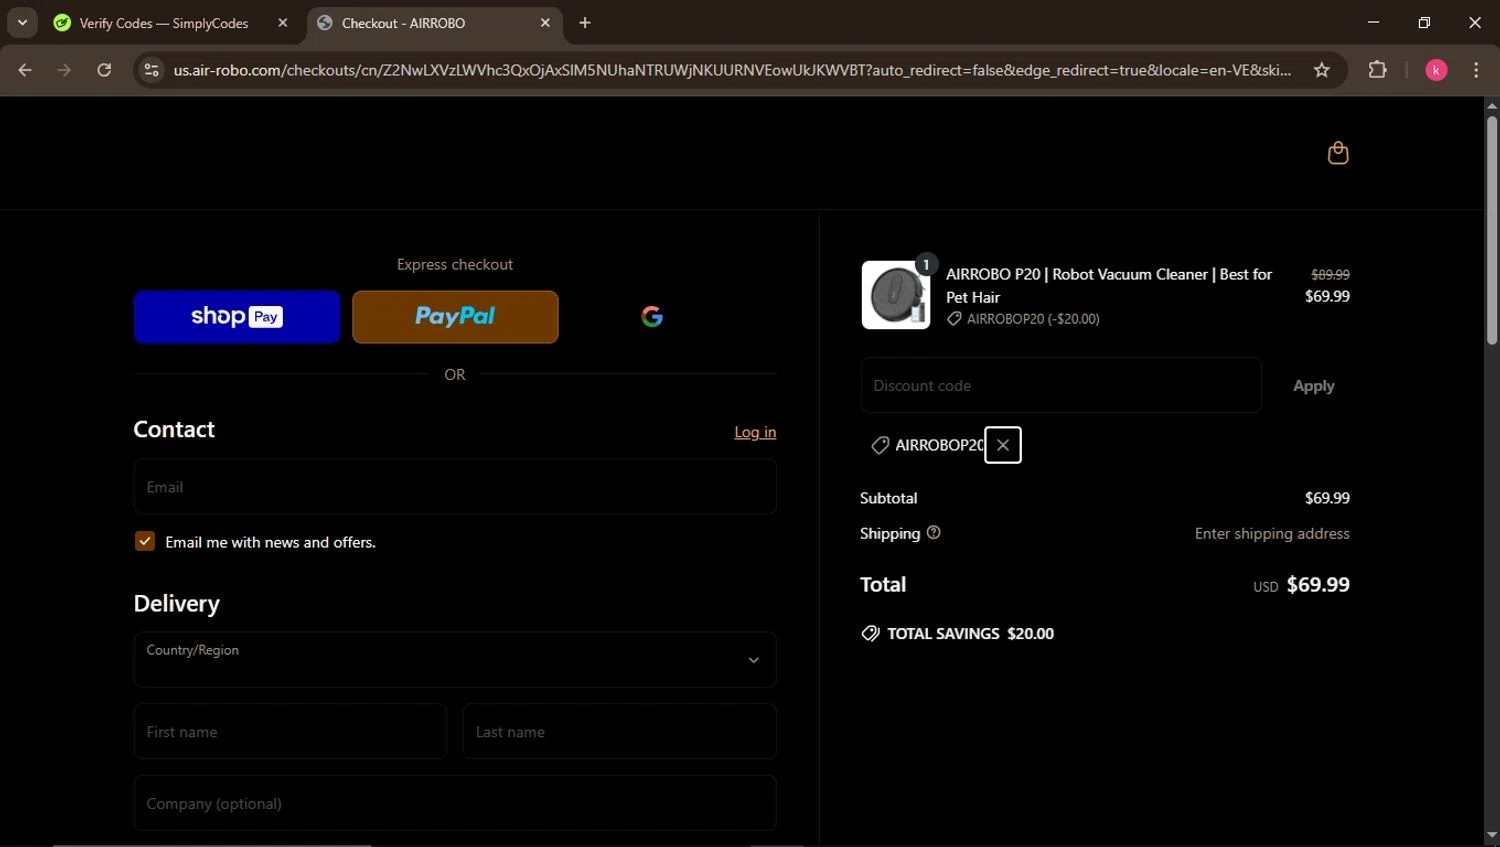Switch to the Verify Codes — SimplyCodes tab
Viewport: 1500px width, 847px height.
[164, 23]
